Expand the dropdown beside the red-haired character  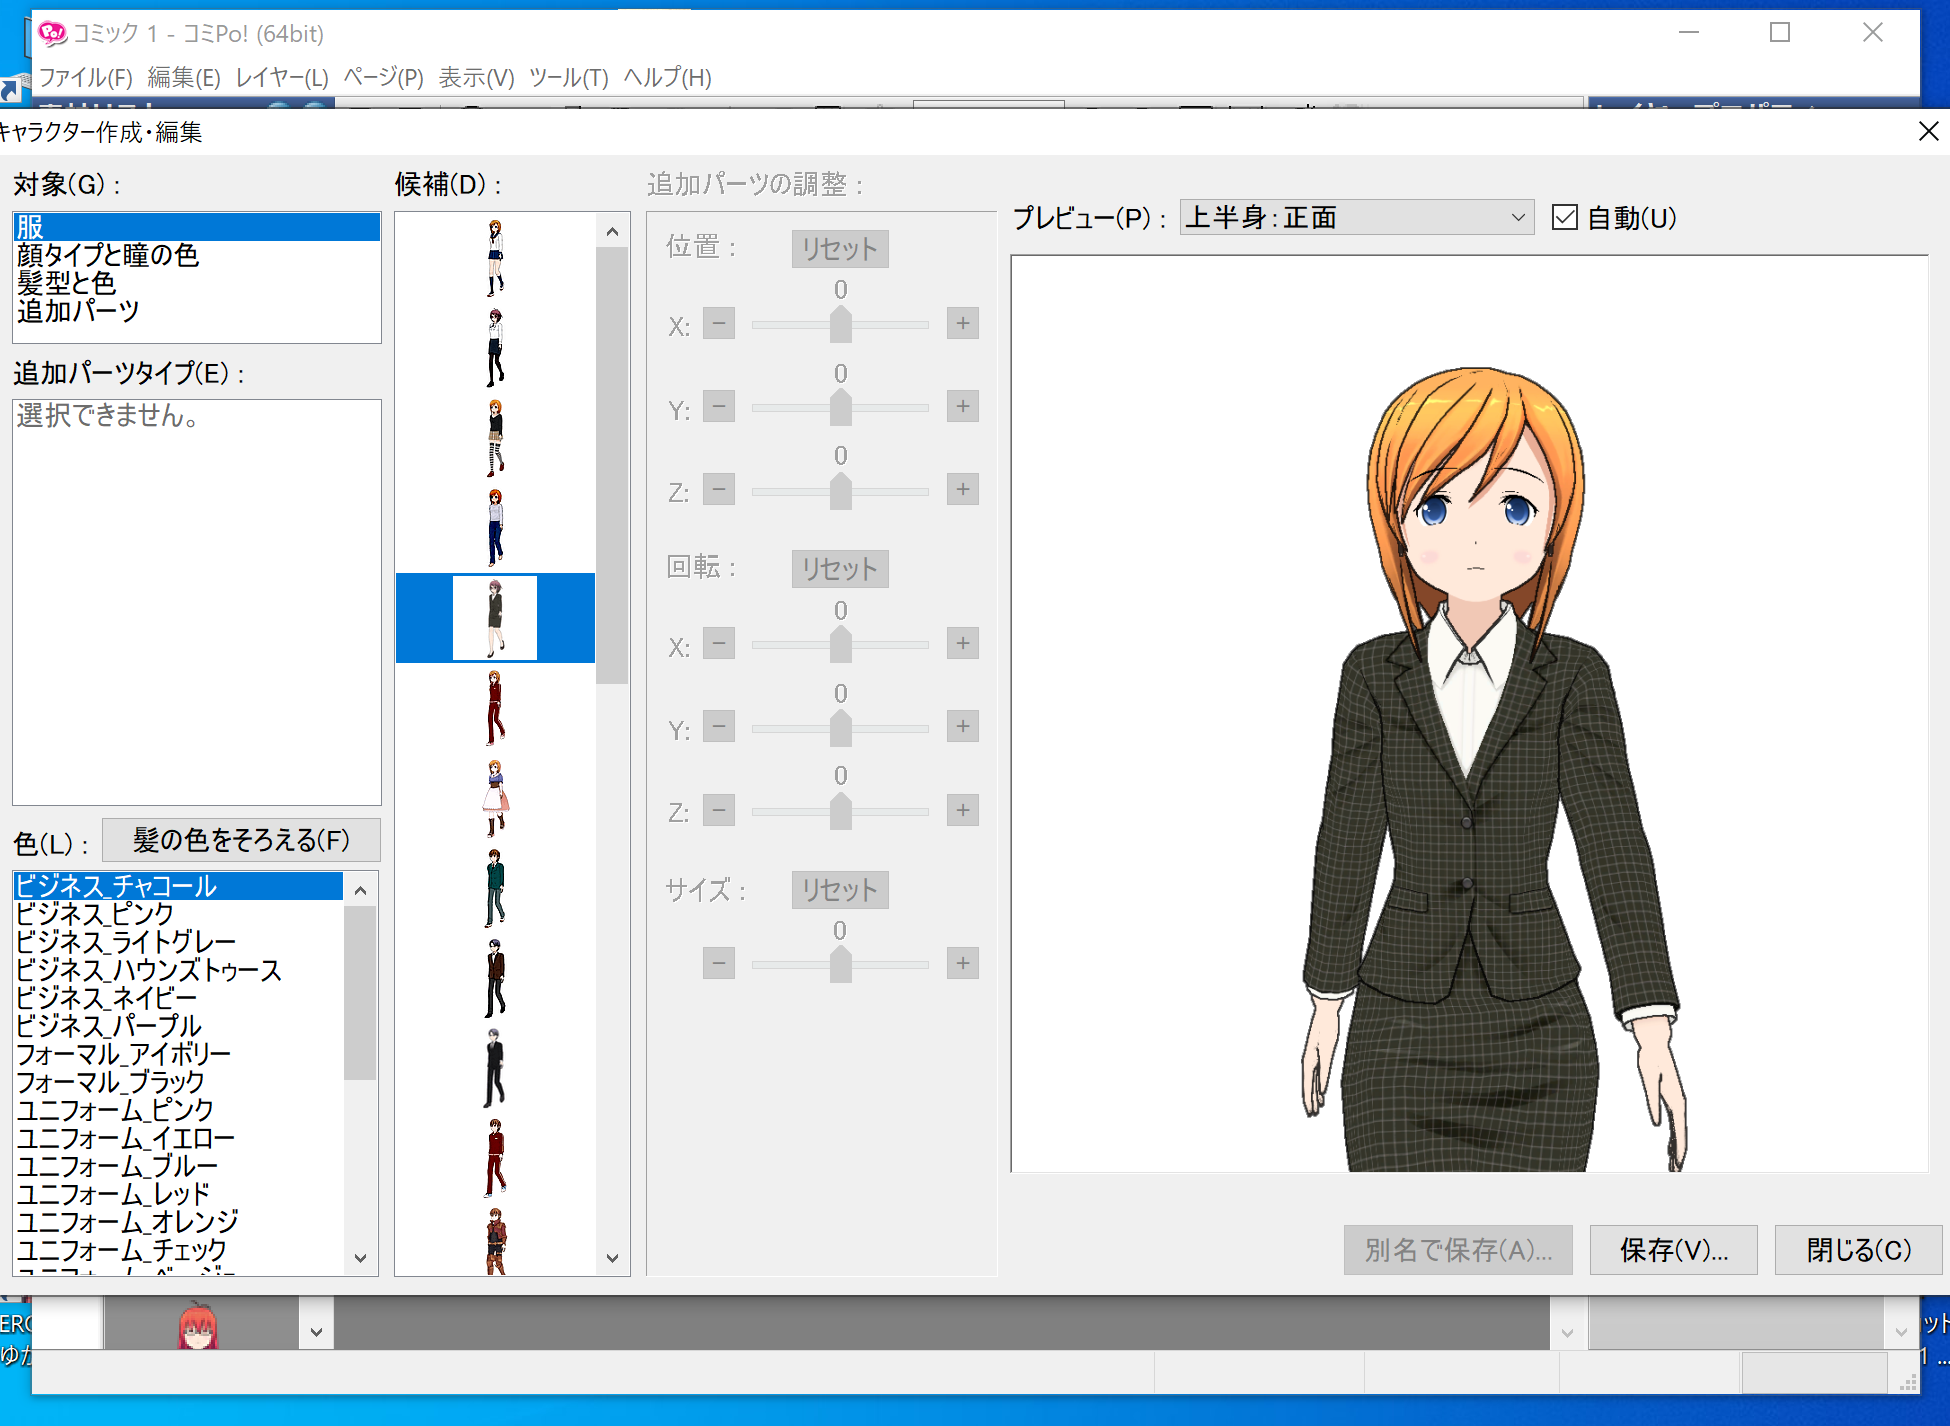tap(316, 1331)
